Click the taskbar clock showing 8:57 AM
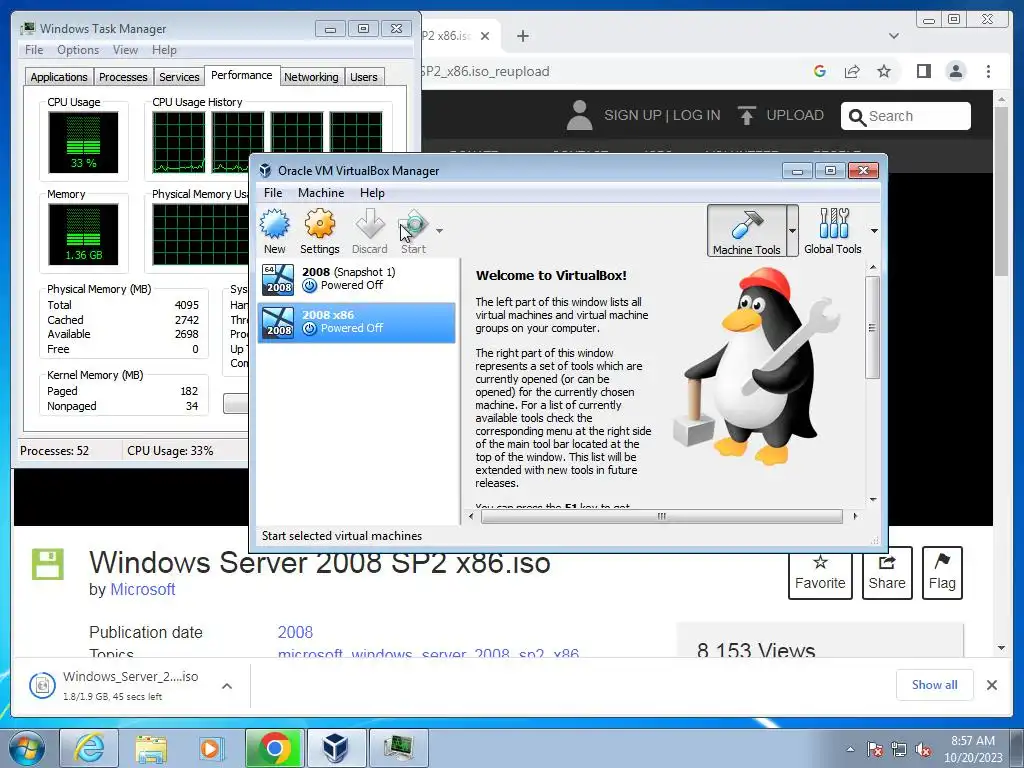Viewport: 1024px width, 768px height. [973, 749]
